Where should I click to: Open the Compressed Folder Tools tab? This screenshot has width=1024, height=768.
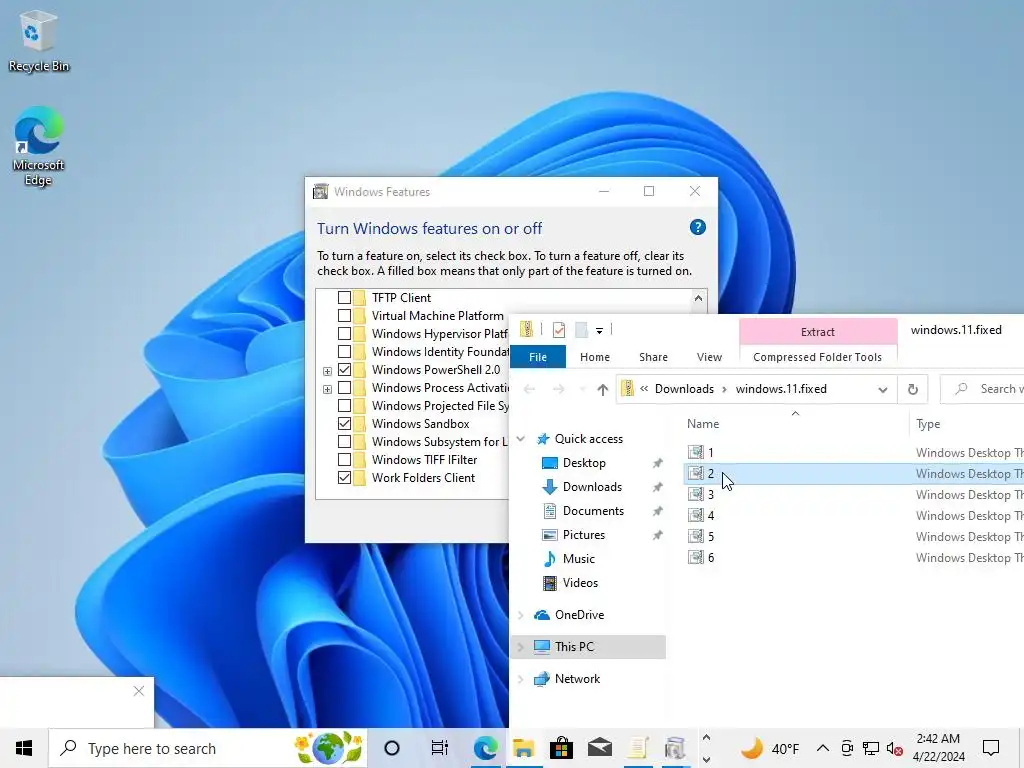pyautogui.click(x=817, y=357)
